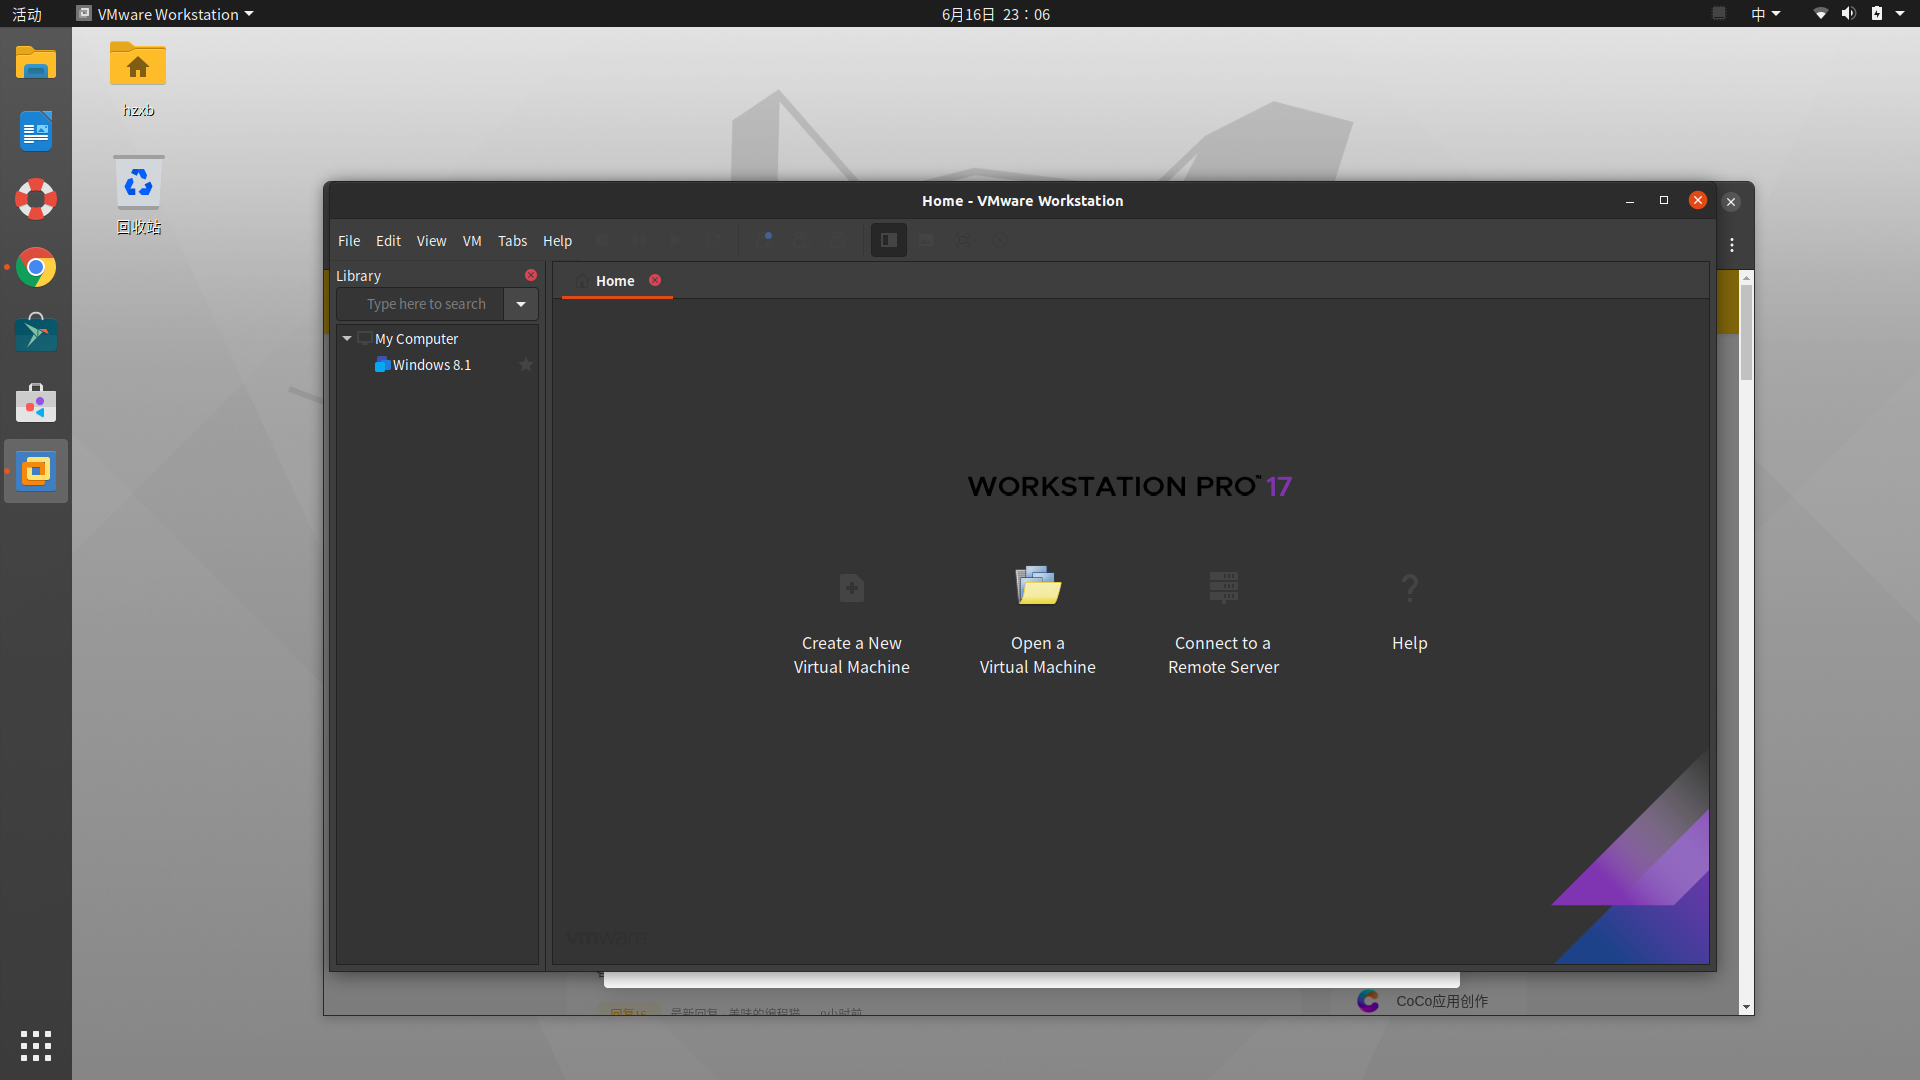This screenshot has width=1920, height=1080.
Task: Click the Suspend toolbar icon
Action: (x=639, y=241)
